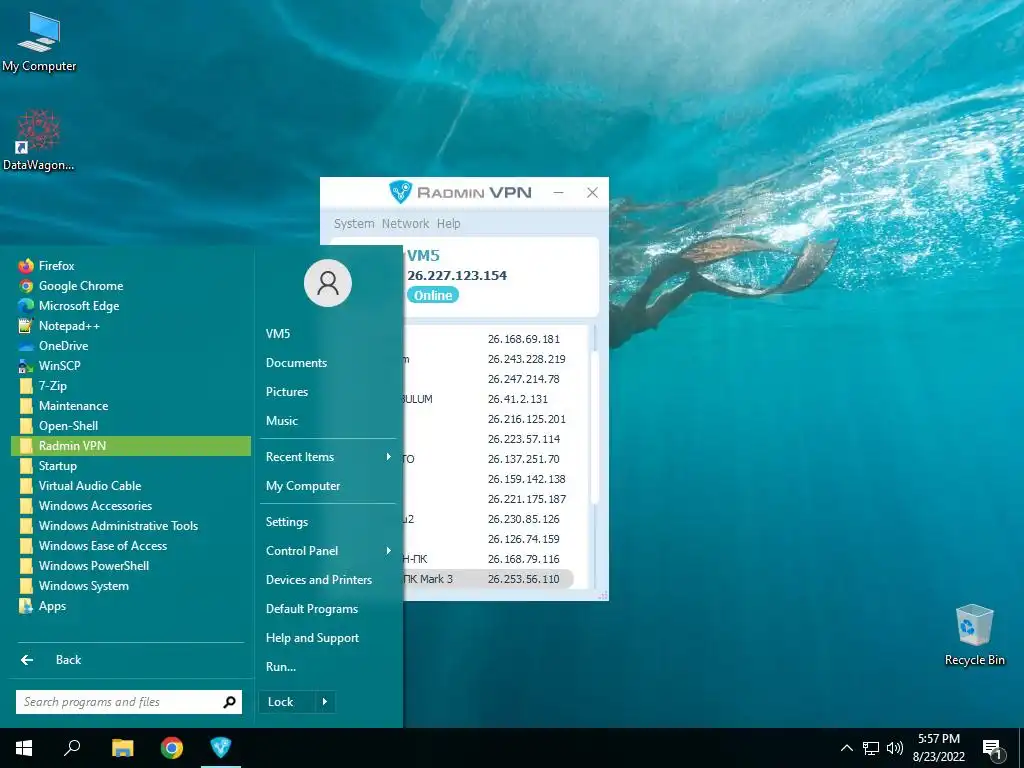Open My Computer desktop icon
Screen dimensions: 1024x768
[x=39, y=42]
